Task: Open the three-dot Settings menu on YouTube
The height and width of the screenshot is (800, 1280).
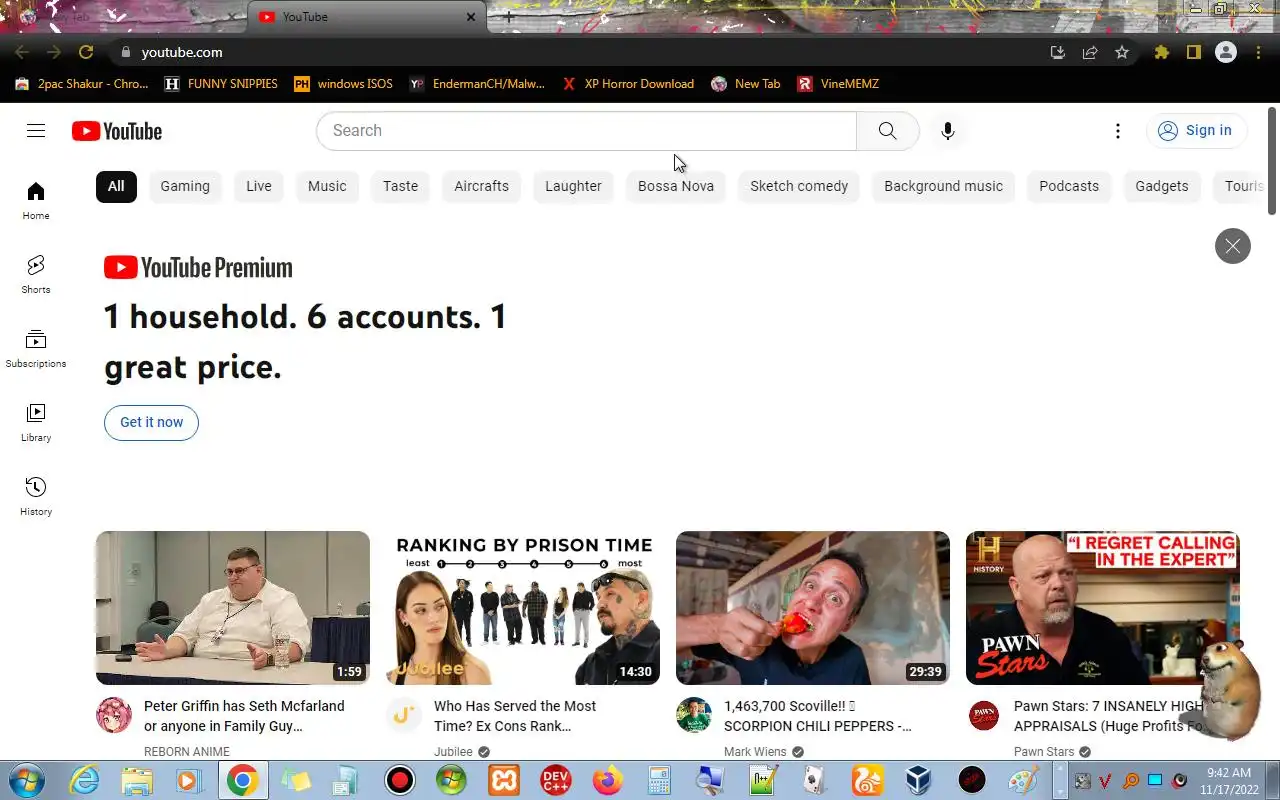Action: [x=1118, y=131]
